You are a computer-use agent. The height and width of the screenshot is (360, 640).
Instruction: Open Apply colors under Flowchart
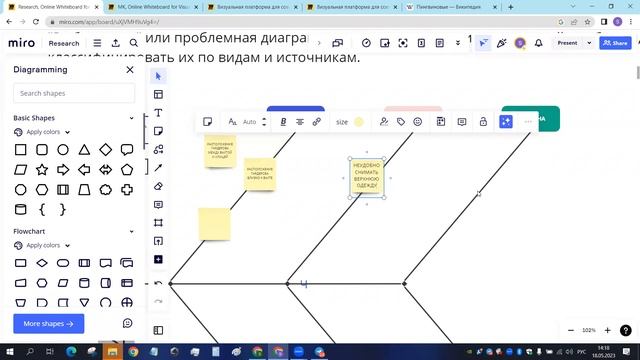42,246
